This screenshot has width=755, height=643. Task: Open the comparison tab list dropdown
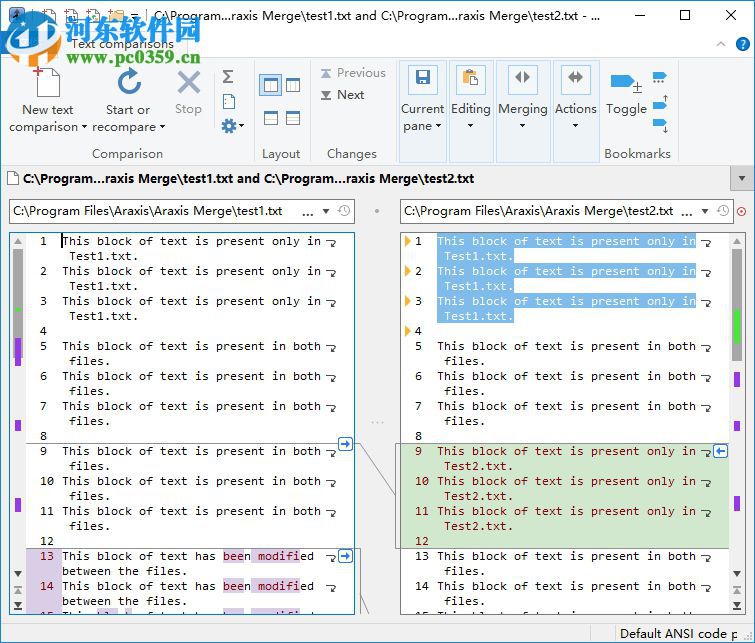(742, 179)
